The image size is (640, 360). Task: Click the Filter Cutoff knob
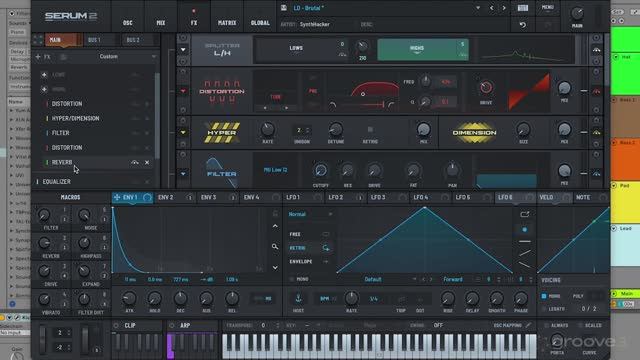(x=320, y=171)
